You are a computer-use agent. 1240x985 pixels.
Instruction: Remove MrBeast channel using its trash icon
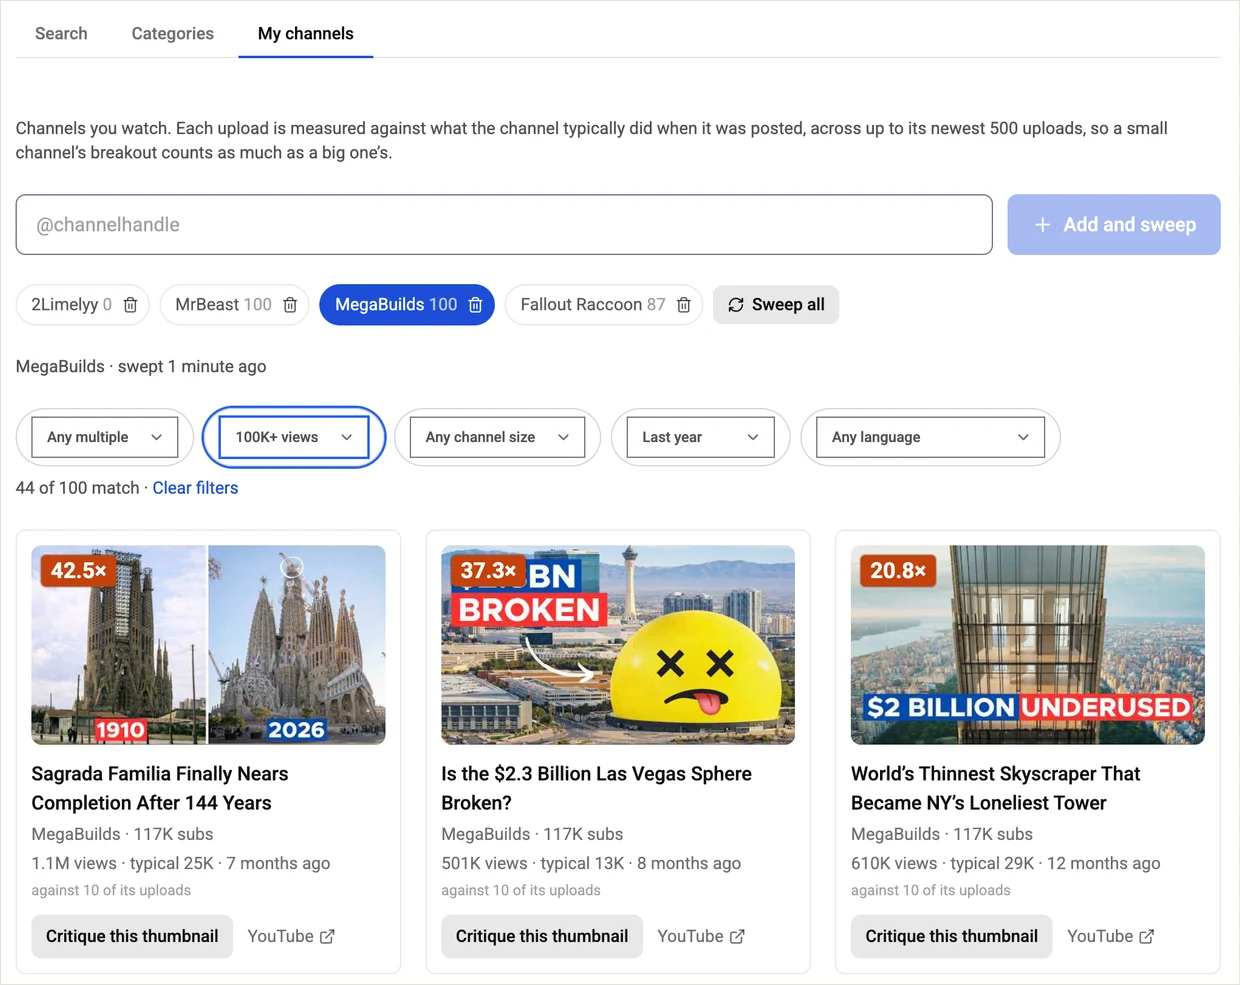(x=290, y=305)
